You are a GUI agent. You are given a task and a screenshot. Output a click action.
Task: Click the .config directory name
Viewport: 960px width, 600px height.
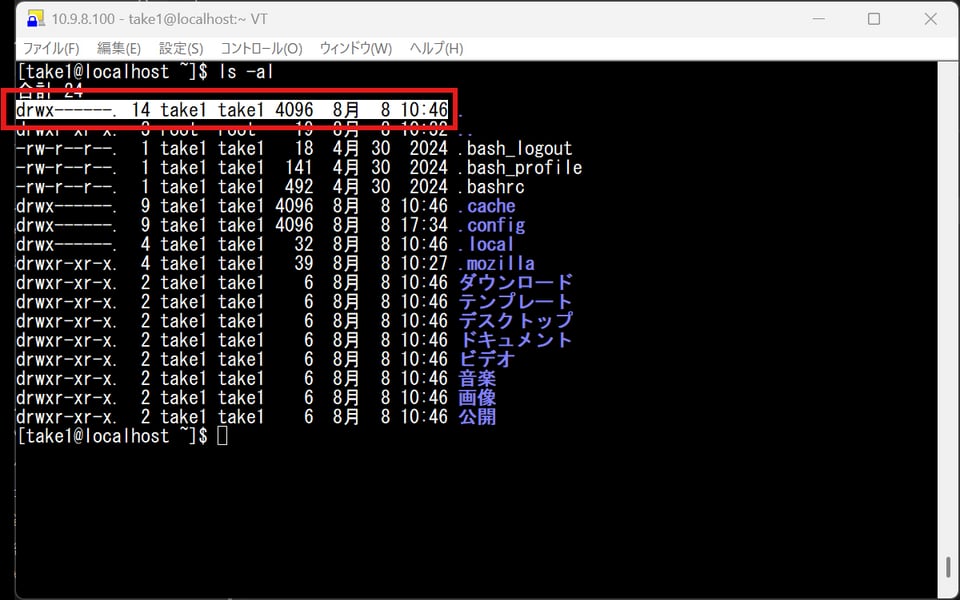(x=491, y=226)
